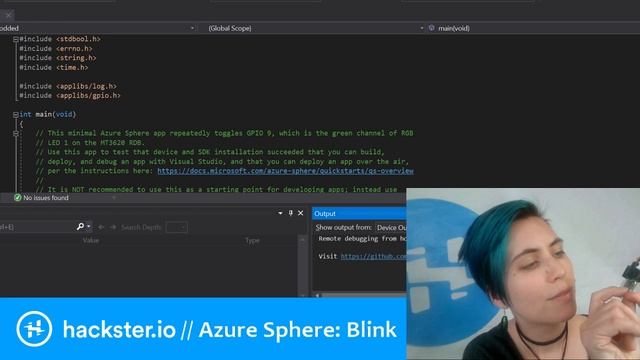Click the search forward arrow

click(x=113, y=227)
